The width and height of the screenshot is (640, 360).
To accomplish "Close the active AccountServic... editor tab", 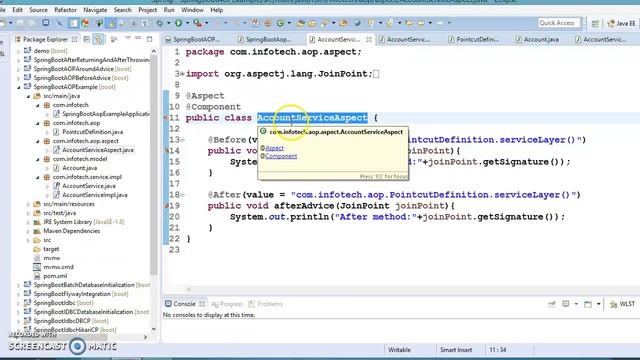I will pyautogui.click(x=369, y=39).
